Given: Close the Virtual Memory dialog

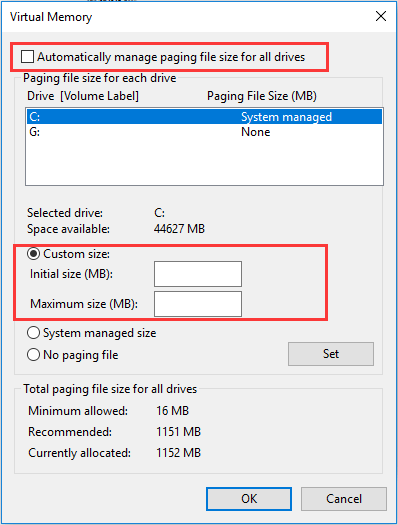Looking at the screenshot, I should 381,16.
